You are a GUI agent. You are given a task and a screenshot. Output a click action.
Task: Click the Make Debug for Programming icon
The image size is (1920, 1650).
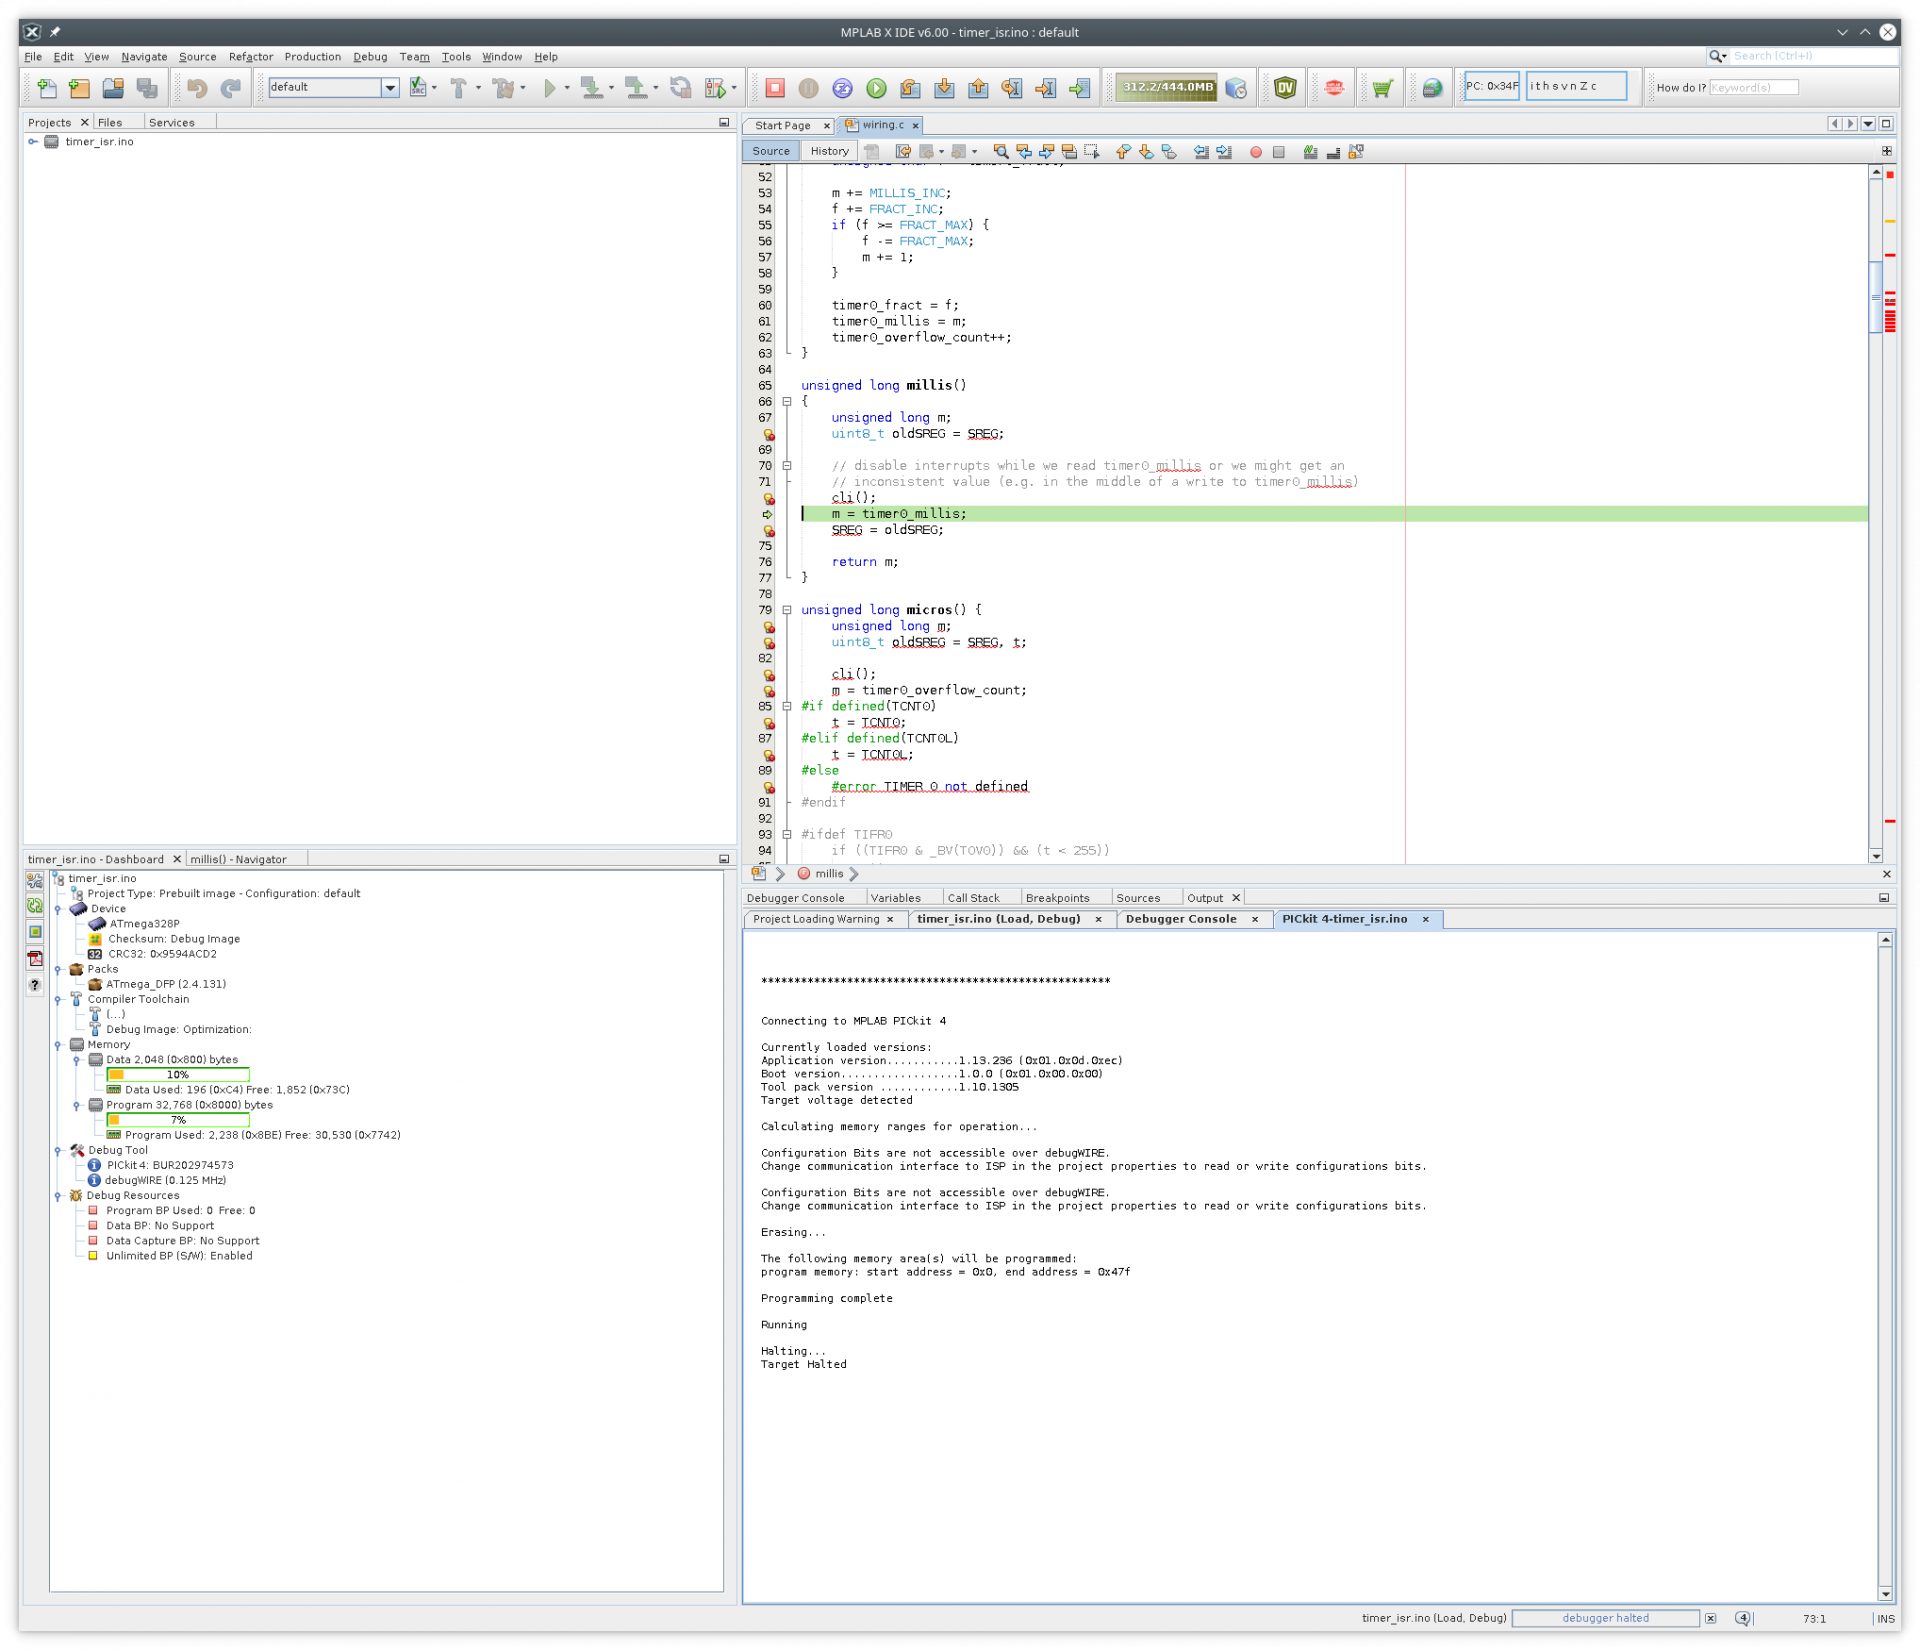[590, 88]
